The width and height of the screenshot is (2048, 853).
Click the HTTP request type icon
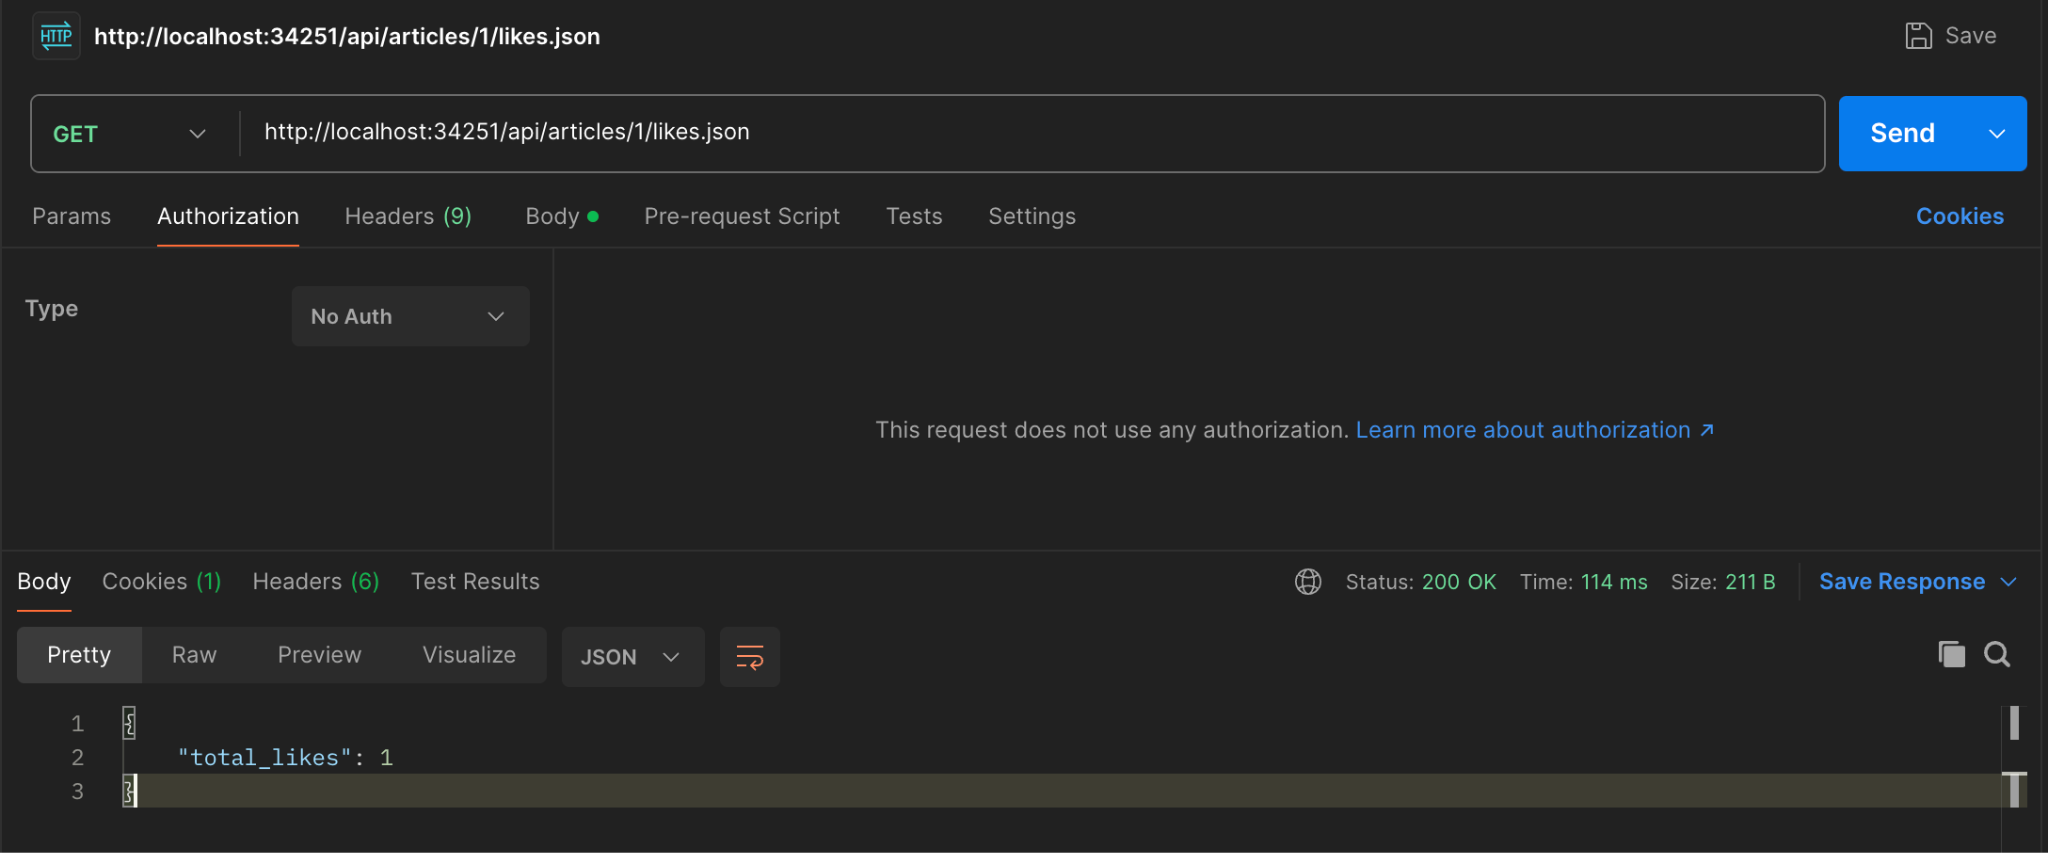[x=56, y=36]
